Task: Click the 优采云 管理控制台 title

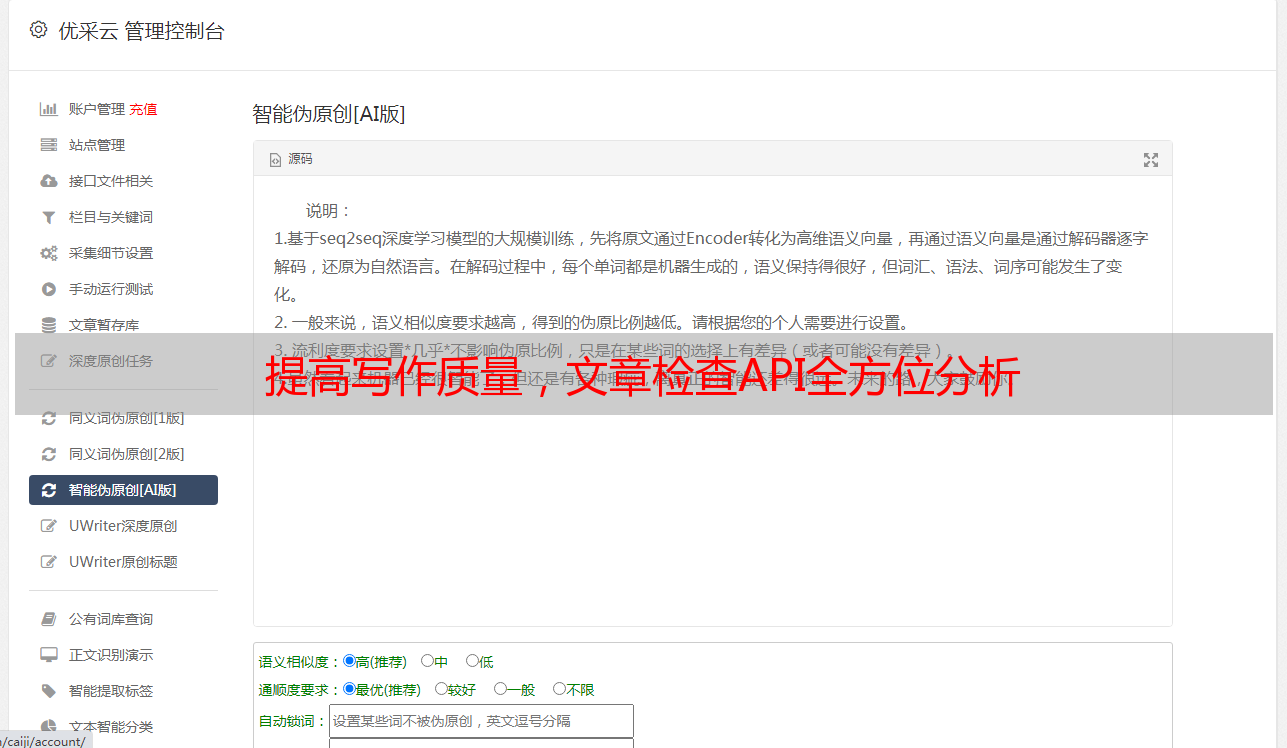Action: coord(141,31)
